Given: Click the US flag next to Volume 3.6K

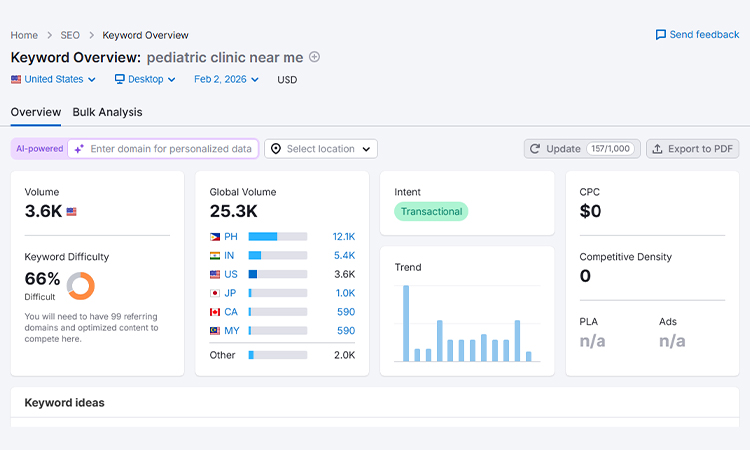Looking at the screenshot, I should pos(72,212).
